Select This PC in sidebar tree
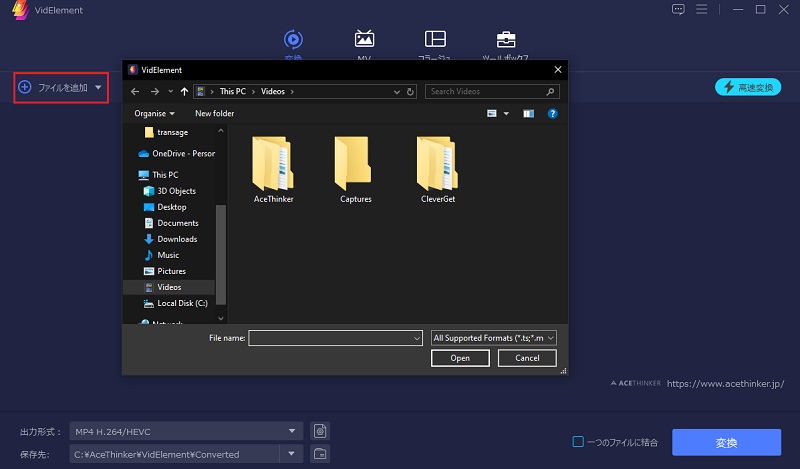Viewport: 800px width, 469px height. tap(159, 175)
